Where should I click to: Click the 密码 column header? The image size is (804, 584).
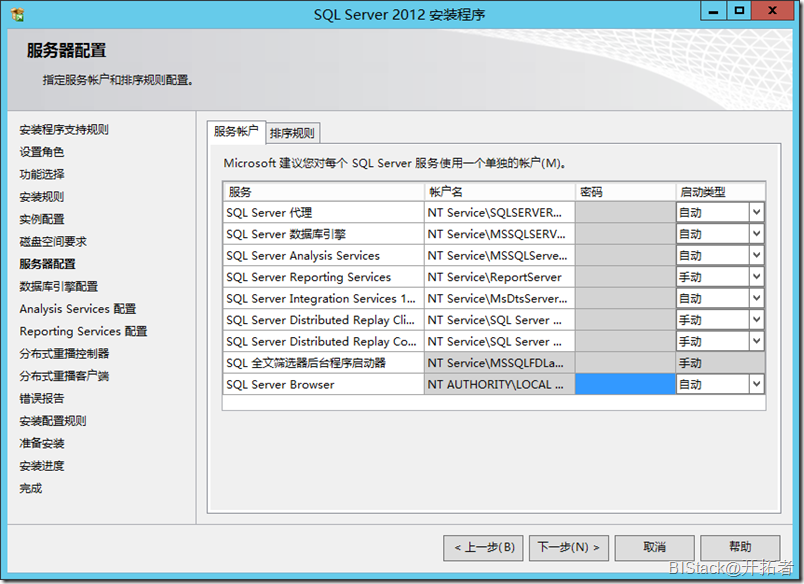pos(625,192)
